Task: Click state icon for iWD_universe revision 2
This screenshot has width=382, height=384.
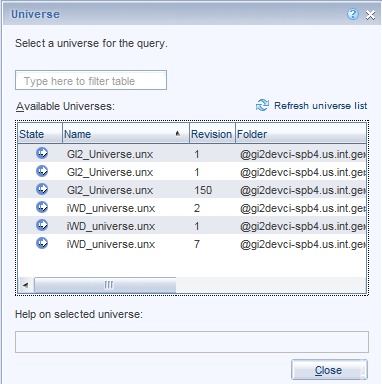Action: point(42,207)
